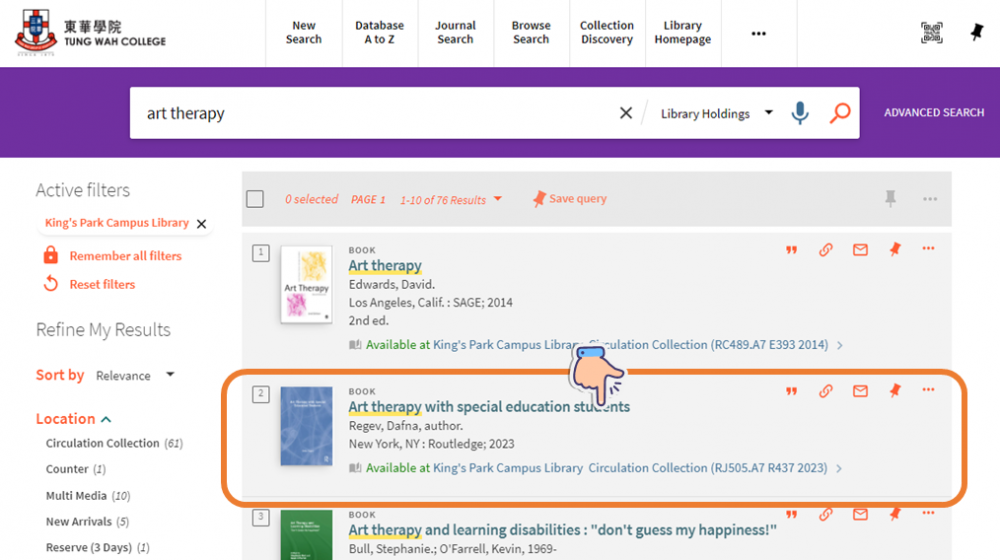The height and width of the screenshot is (560, 1000).
Task: Open pinned favorites in top bar
Action: pyautogui.click(x=976, y=32)
